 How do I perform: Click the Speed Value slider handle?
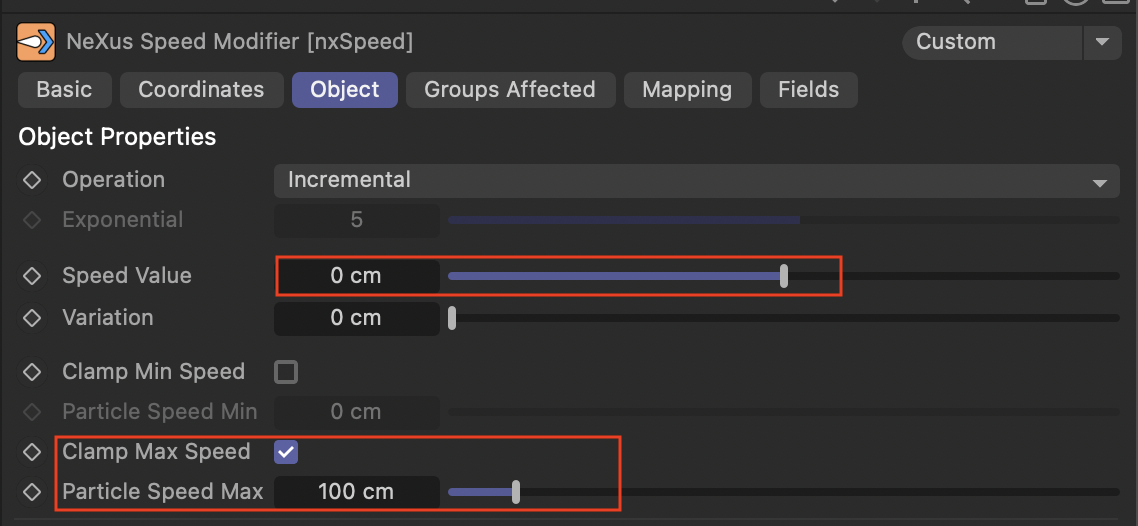point(784,276)
